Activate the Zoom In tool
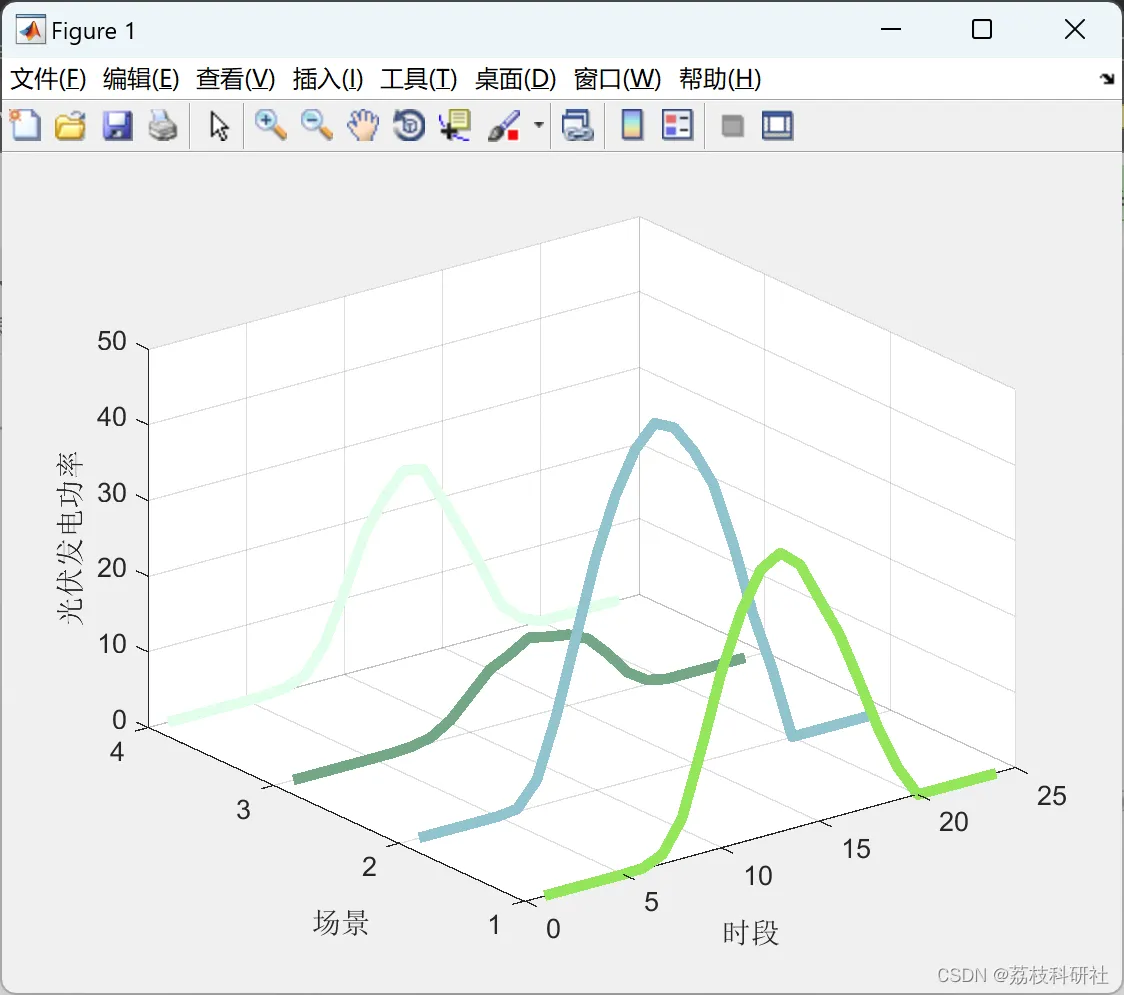Viewport: 1124px width, 995px height. [270, 125]
